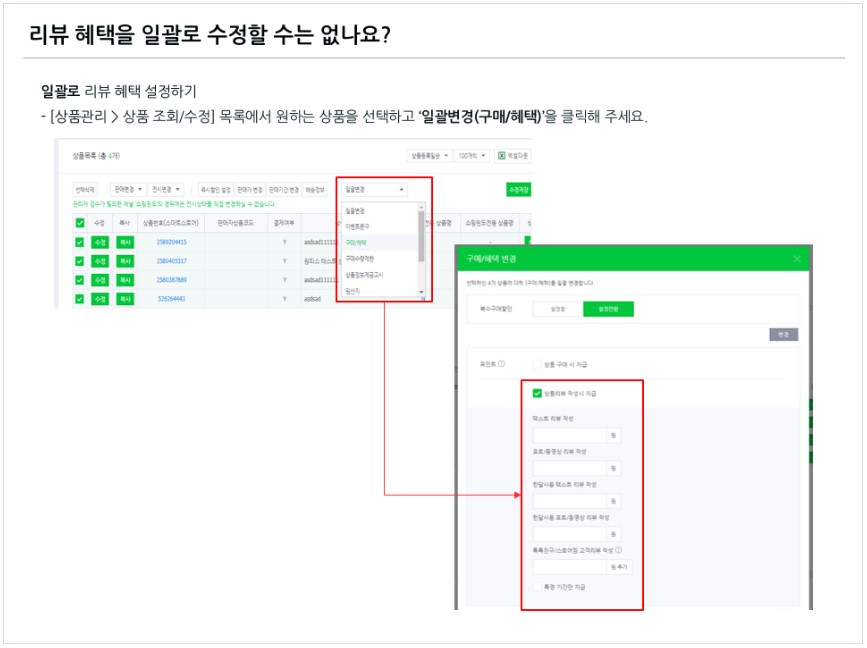
Task: Click info icon beside 톡톡친구/스토어찜 고객리뷰 작성
Action: coord(619,549)
